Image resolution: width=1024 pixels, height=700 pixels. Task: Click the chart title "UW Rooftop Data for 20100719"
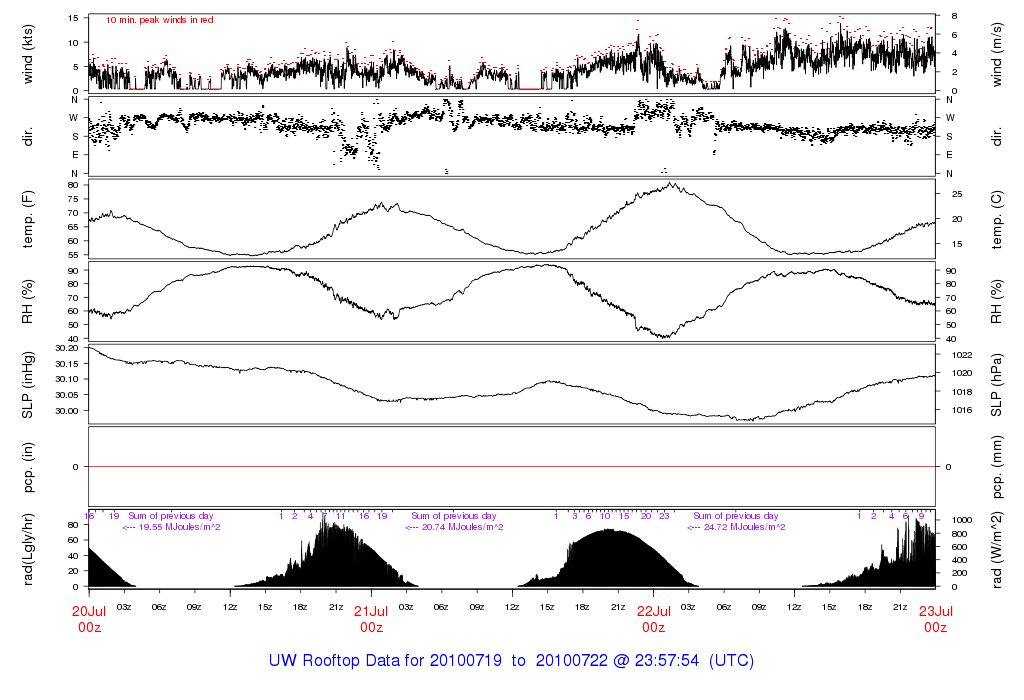[x=385, y=660]
